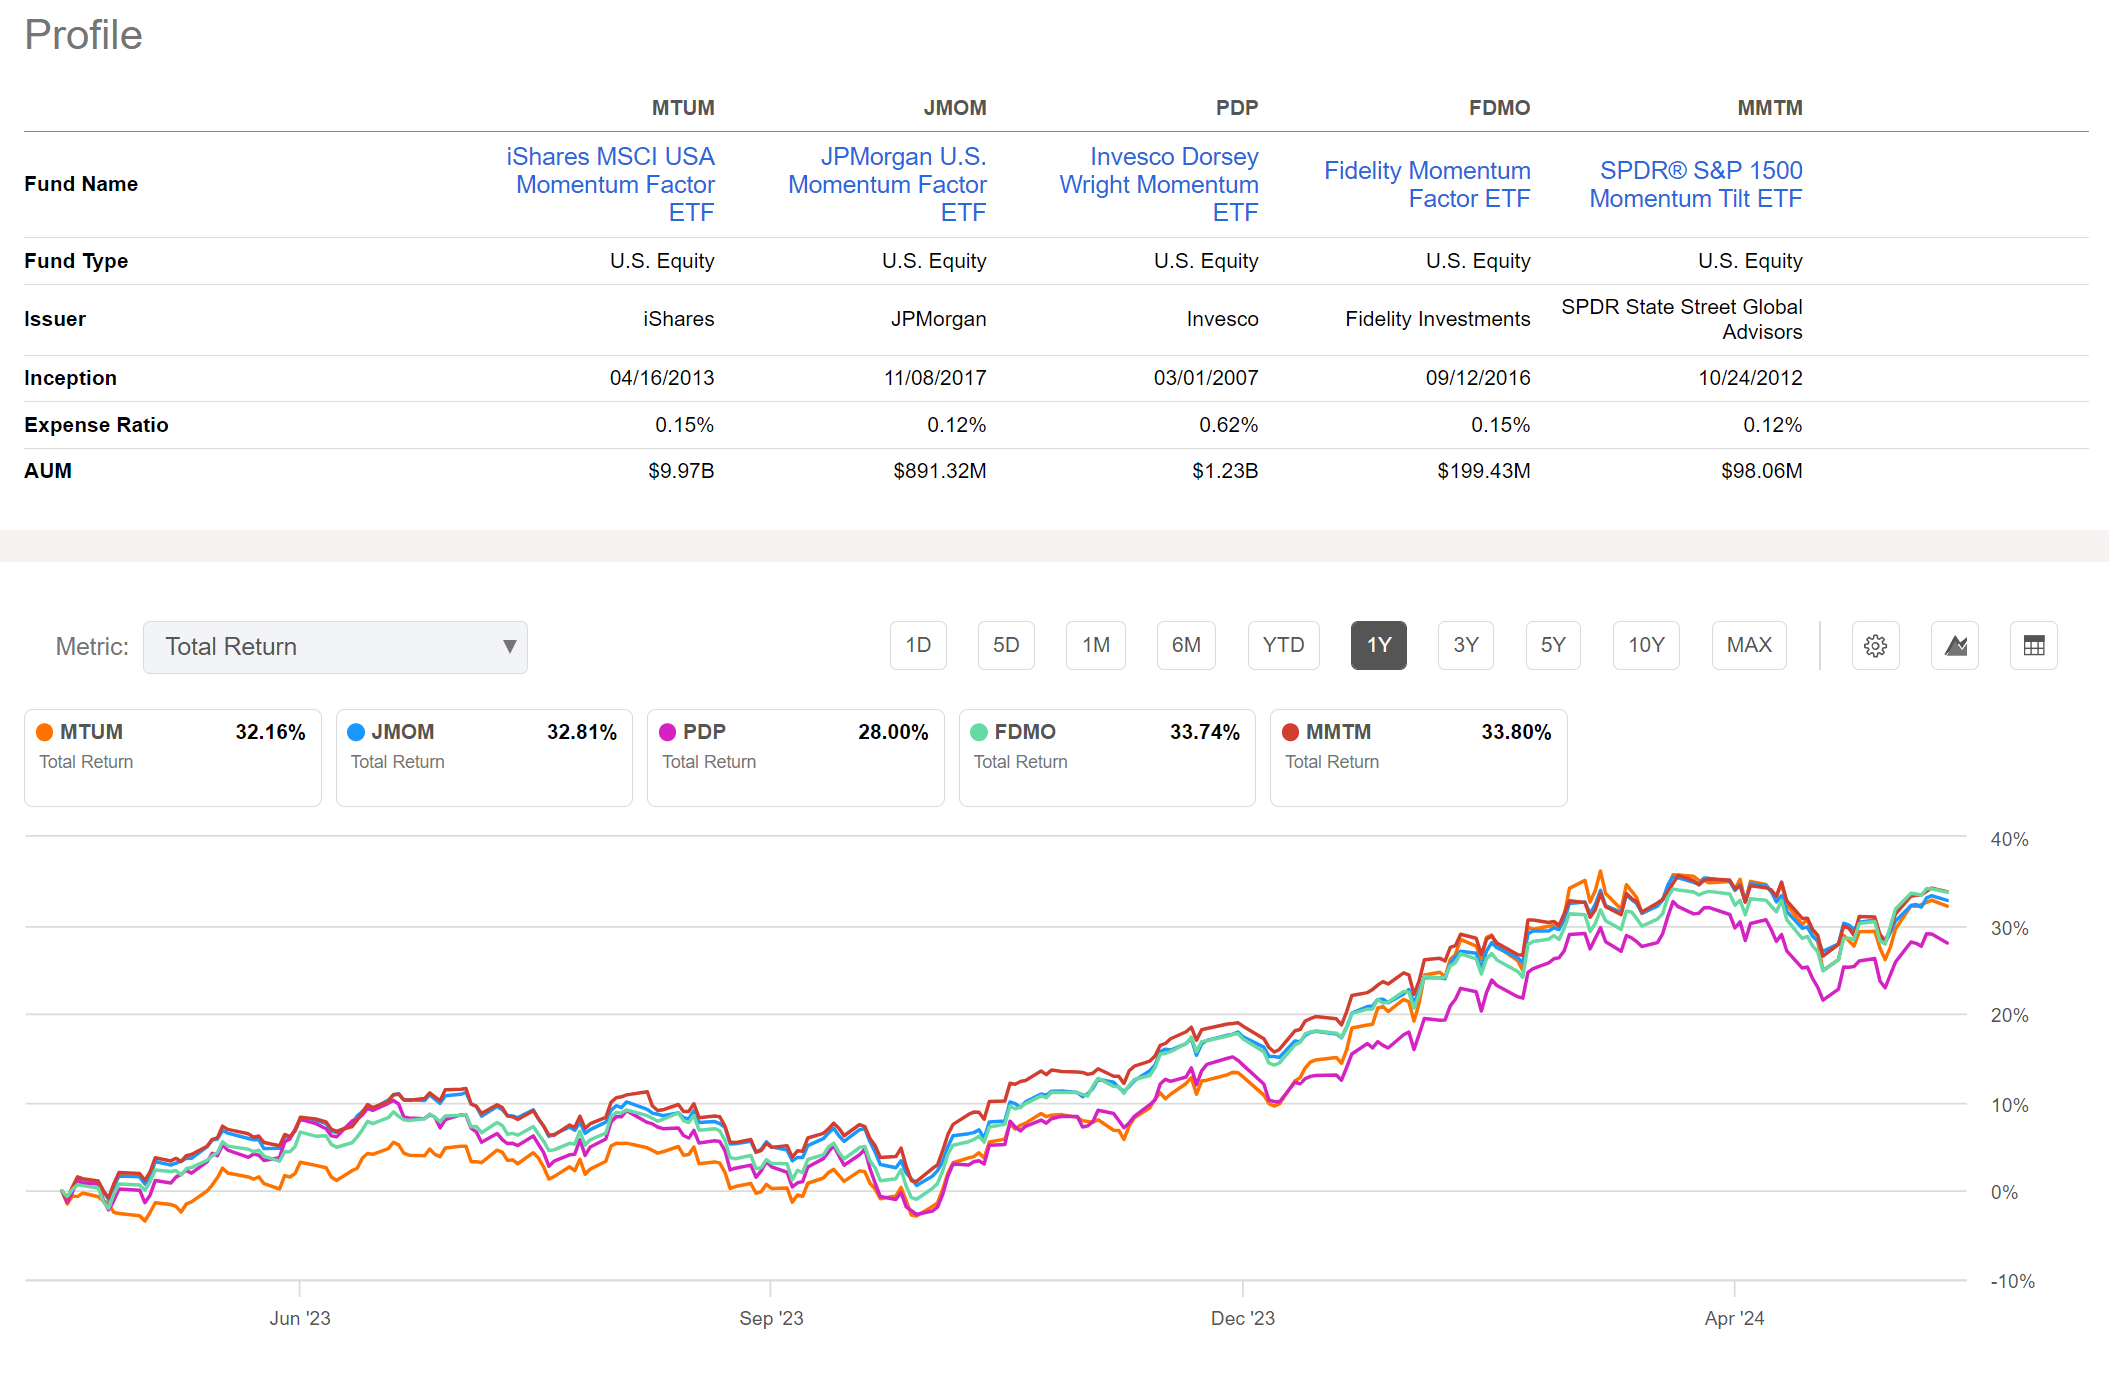Open the chart settings gear icon
2109x1374 pixels.
click(1875, 646)
